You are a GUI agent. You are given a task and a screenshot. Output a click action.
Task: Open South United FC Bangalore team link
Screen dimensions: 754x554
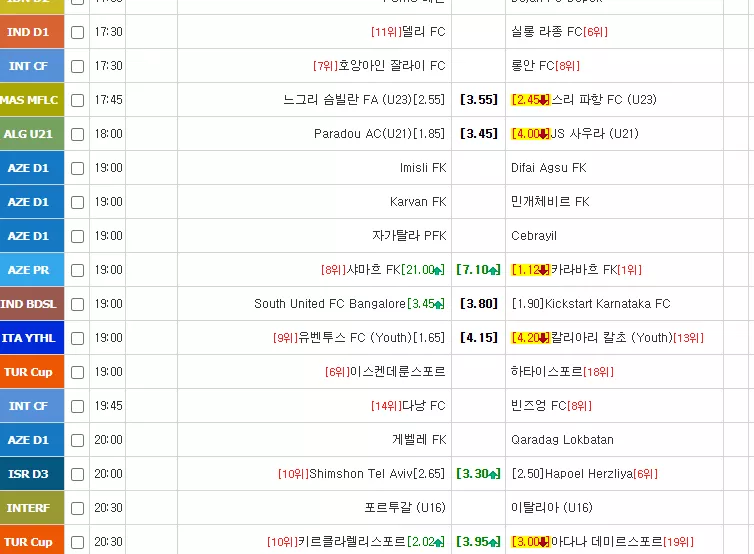(330, 304)
